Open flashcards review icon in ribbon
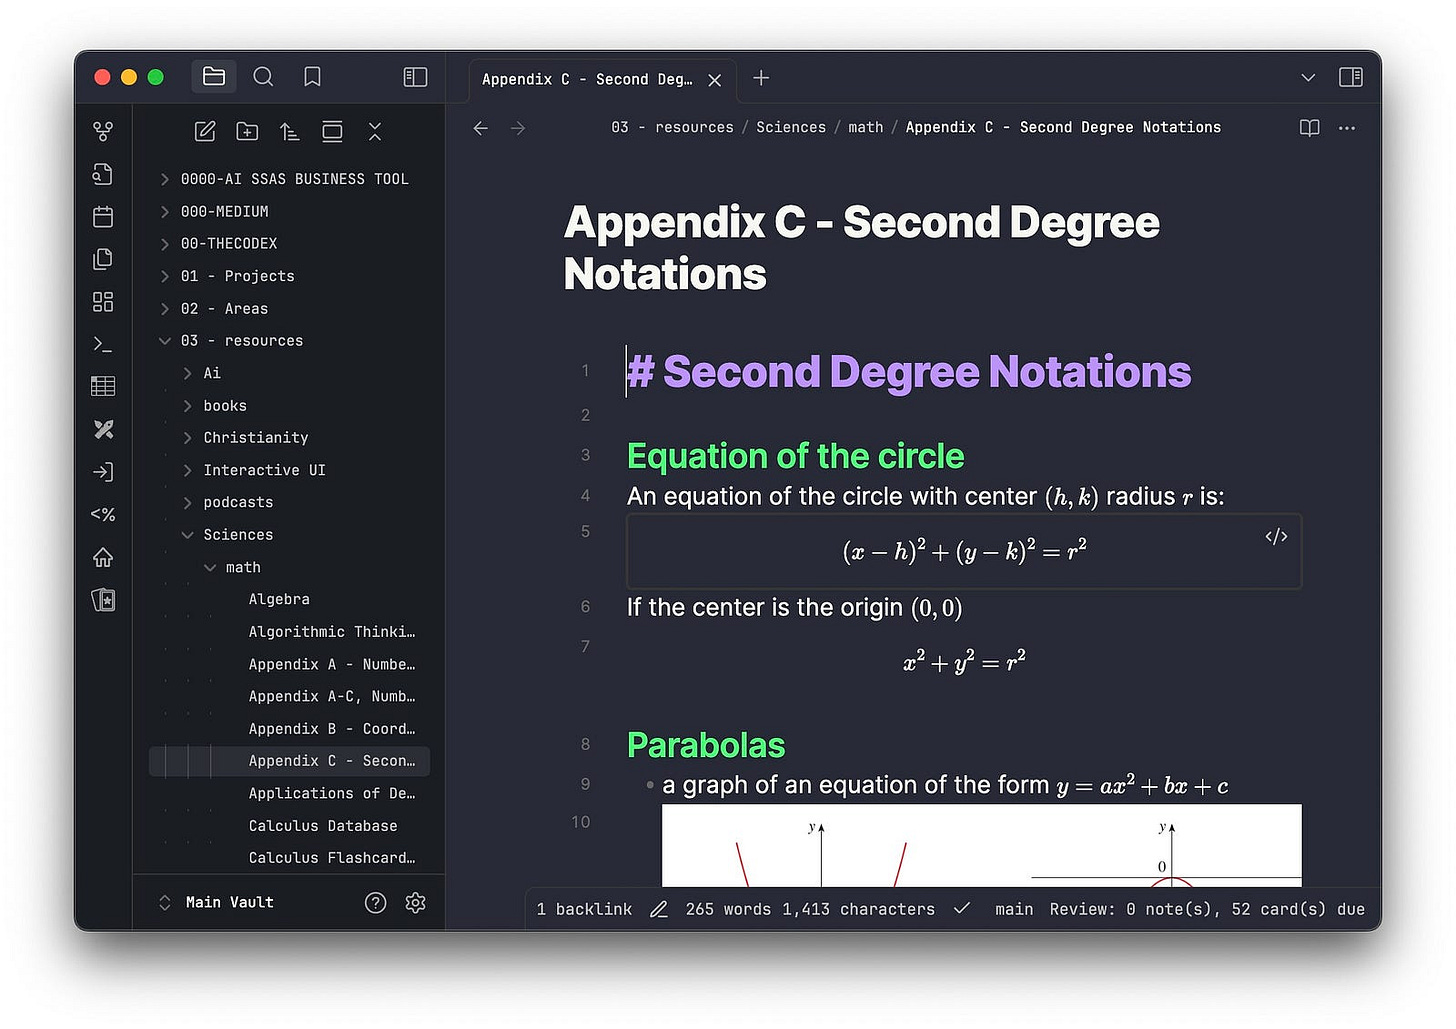Viewport: 1456px width, 1029px height. (x=103, y=599)
